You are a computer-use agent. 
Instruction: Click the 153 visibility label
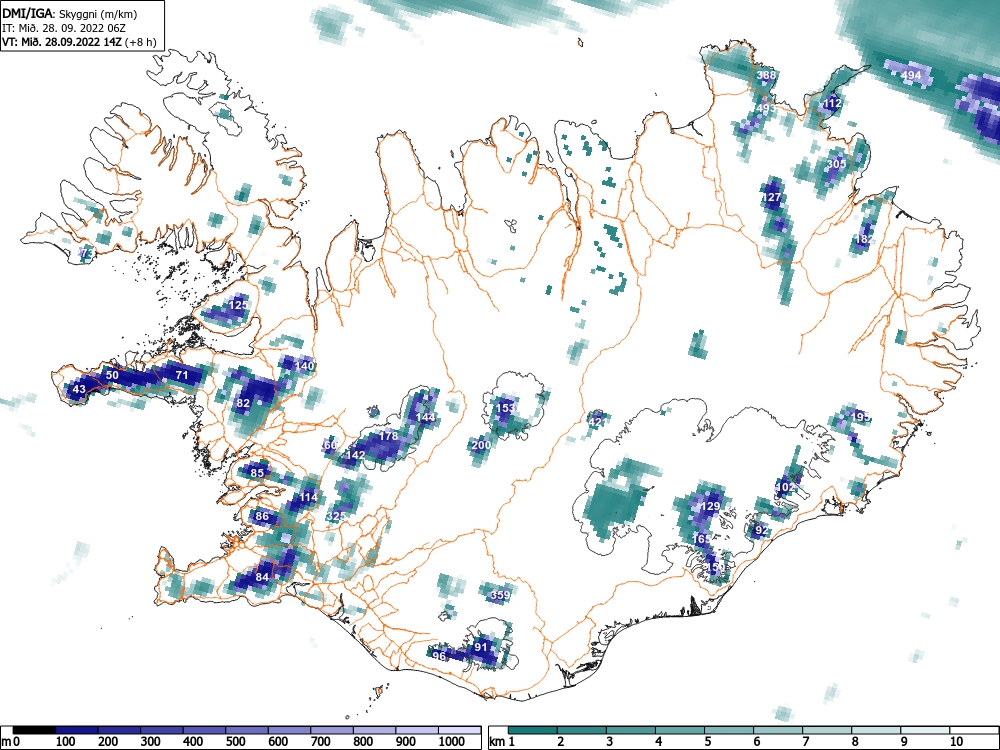(505, 408)
